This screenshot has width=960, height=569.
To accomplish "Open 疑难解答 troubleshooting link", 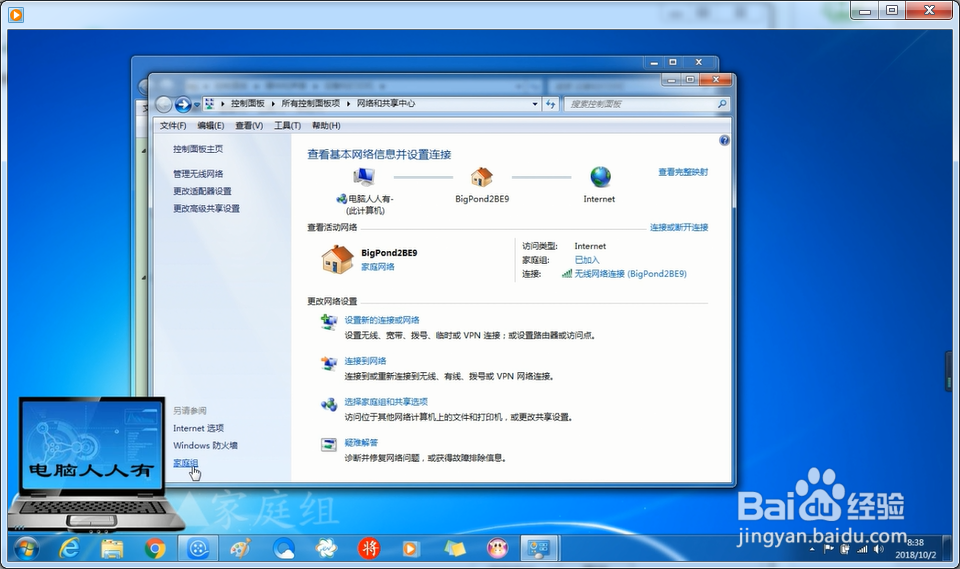I will coord(361,442).
